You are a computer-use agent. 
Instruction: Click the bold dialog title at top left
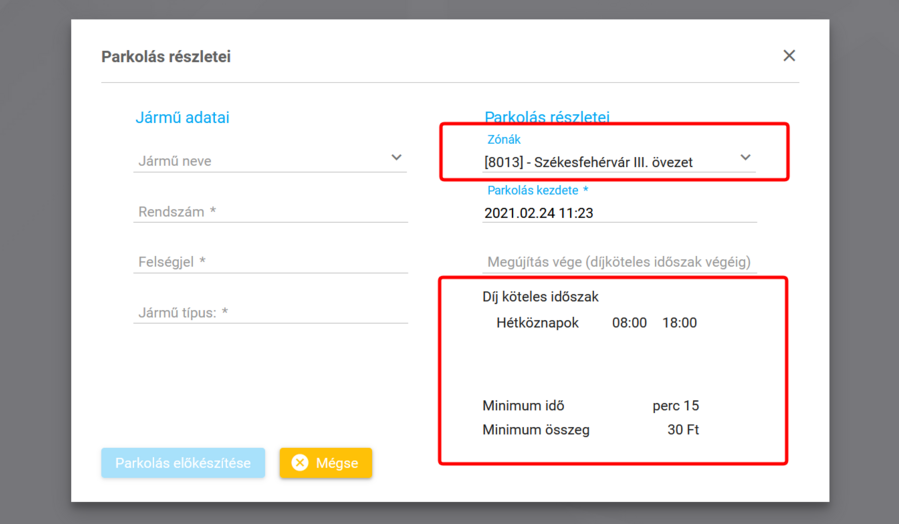166,57
